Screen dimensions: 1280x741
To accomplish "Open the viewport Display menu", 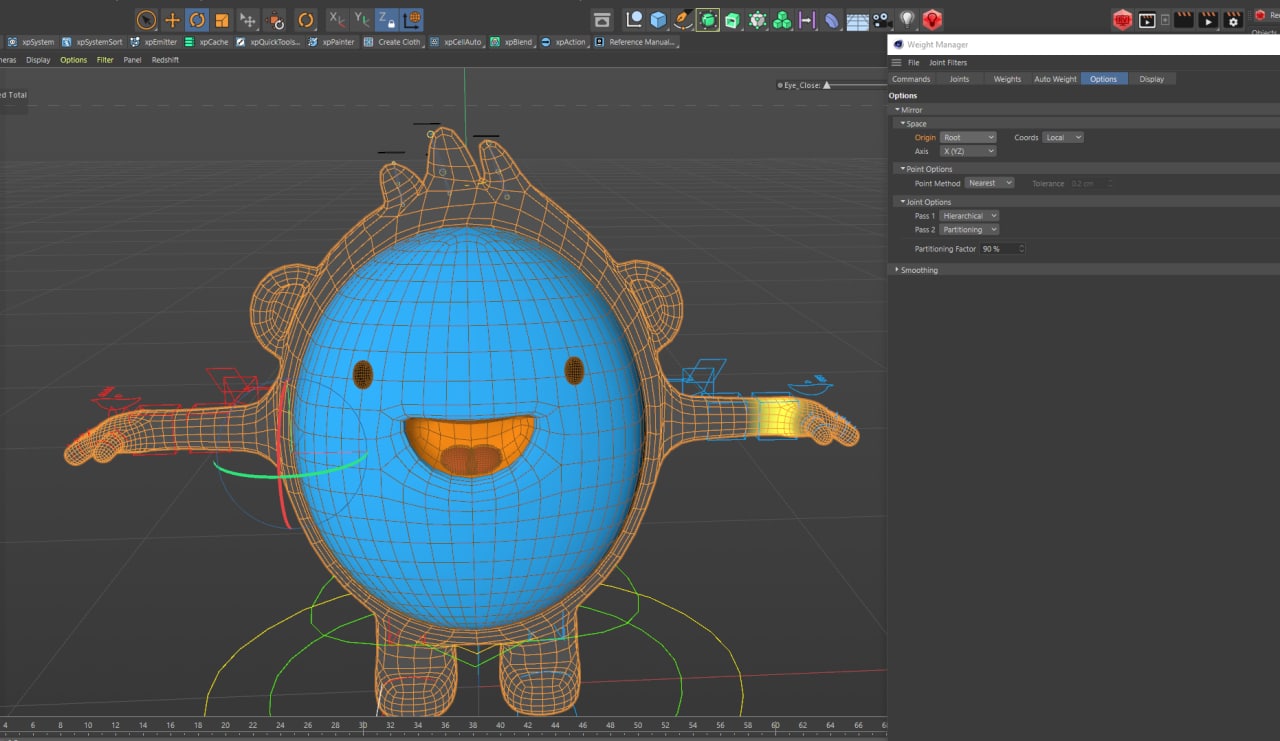I will click(38, 60).
